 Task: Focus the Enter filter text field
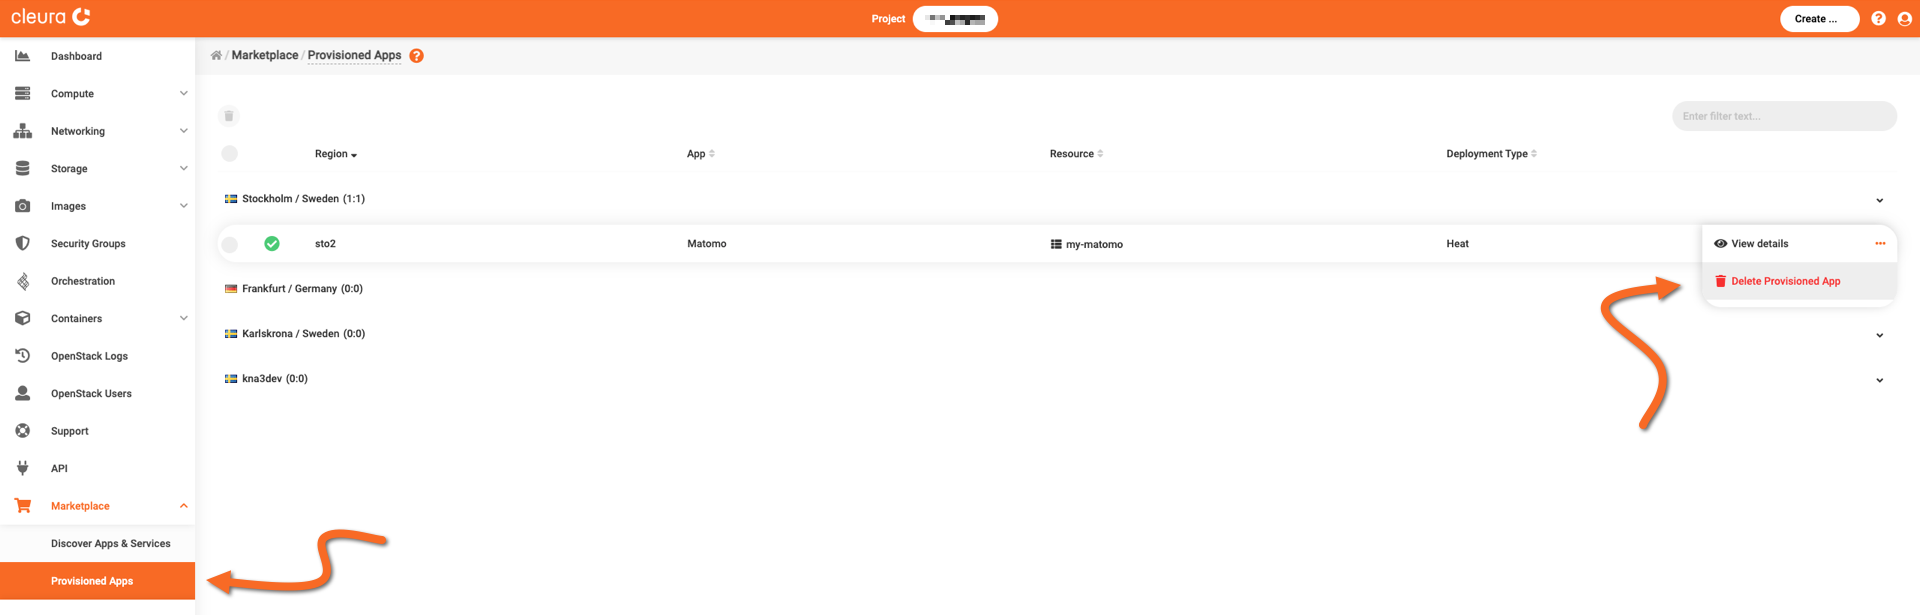1783,116
